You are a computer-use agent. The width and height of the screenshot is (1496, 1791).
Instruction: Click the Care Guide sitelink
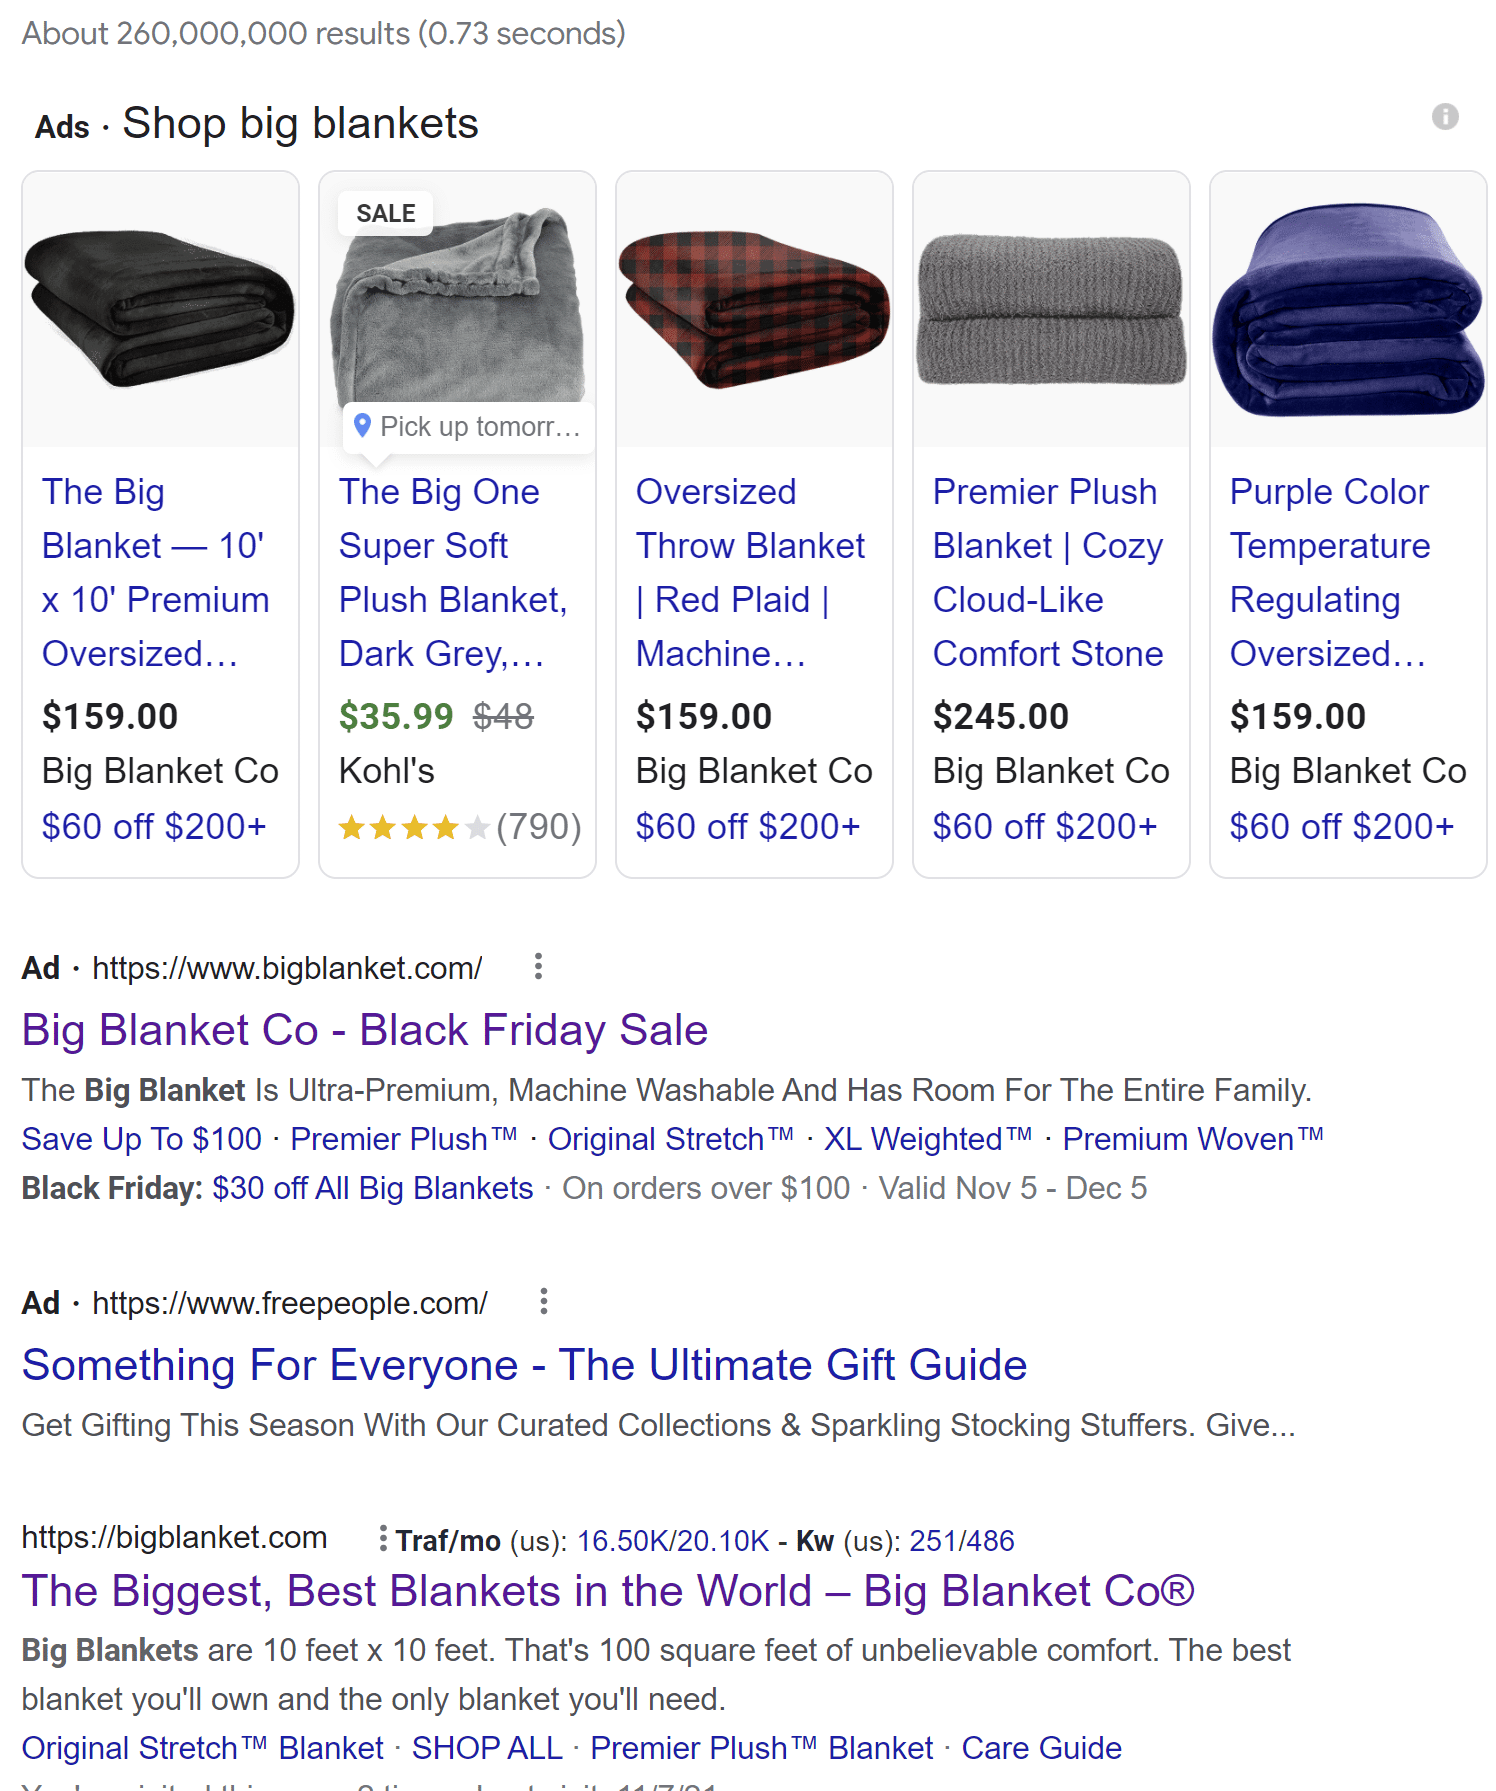(x=1041, y=1747)
